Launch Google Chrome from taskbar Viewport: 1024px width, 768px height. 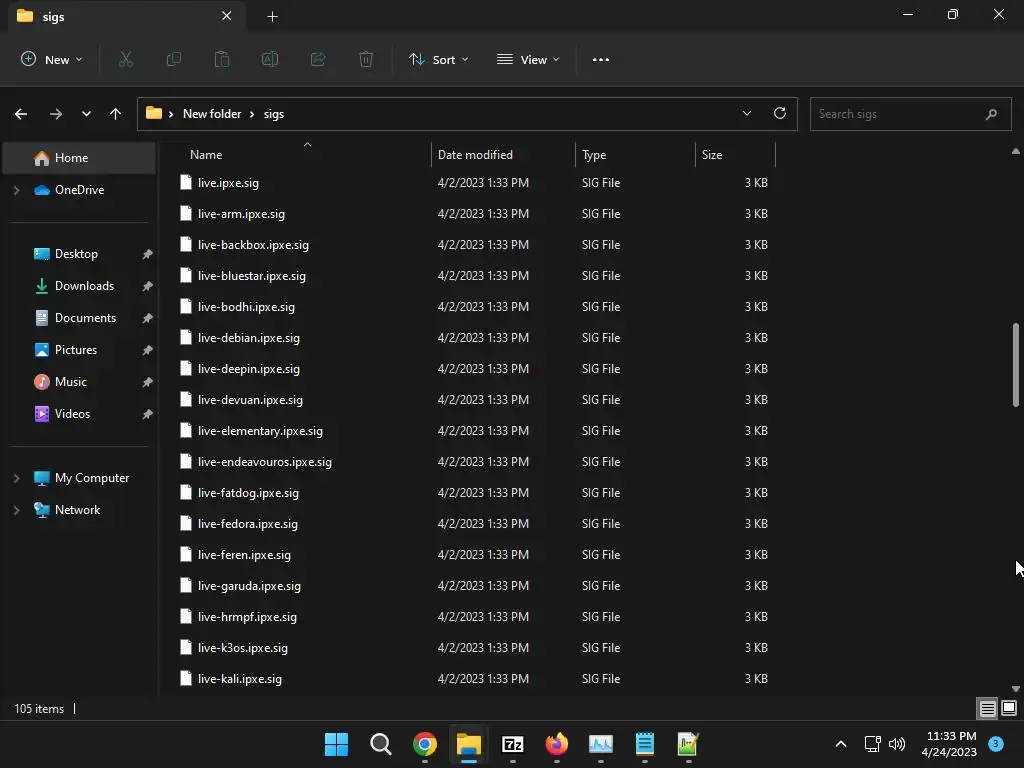424,744
